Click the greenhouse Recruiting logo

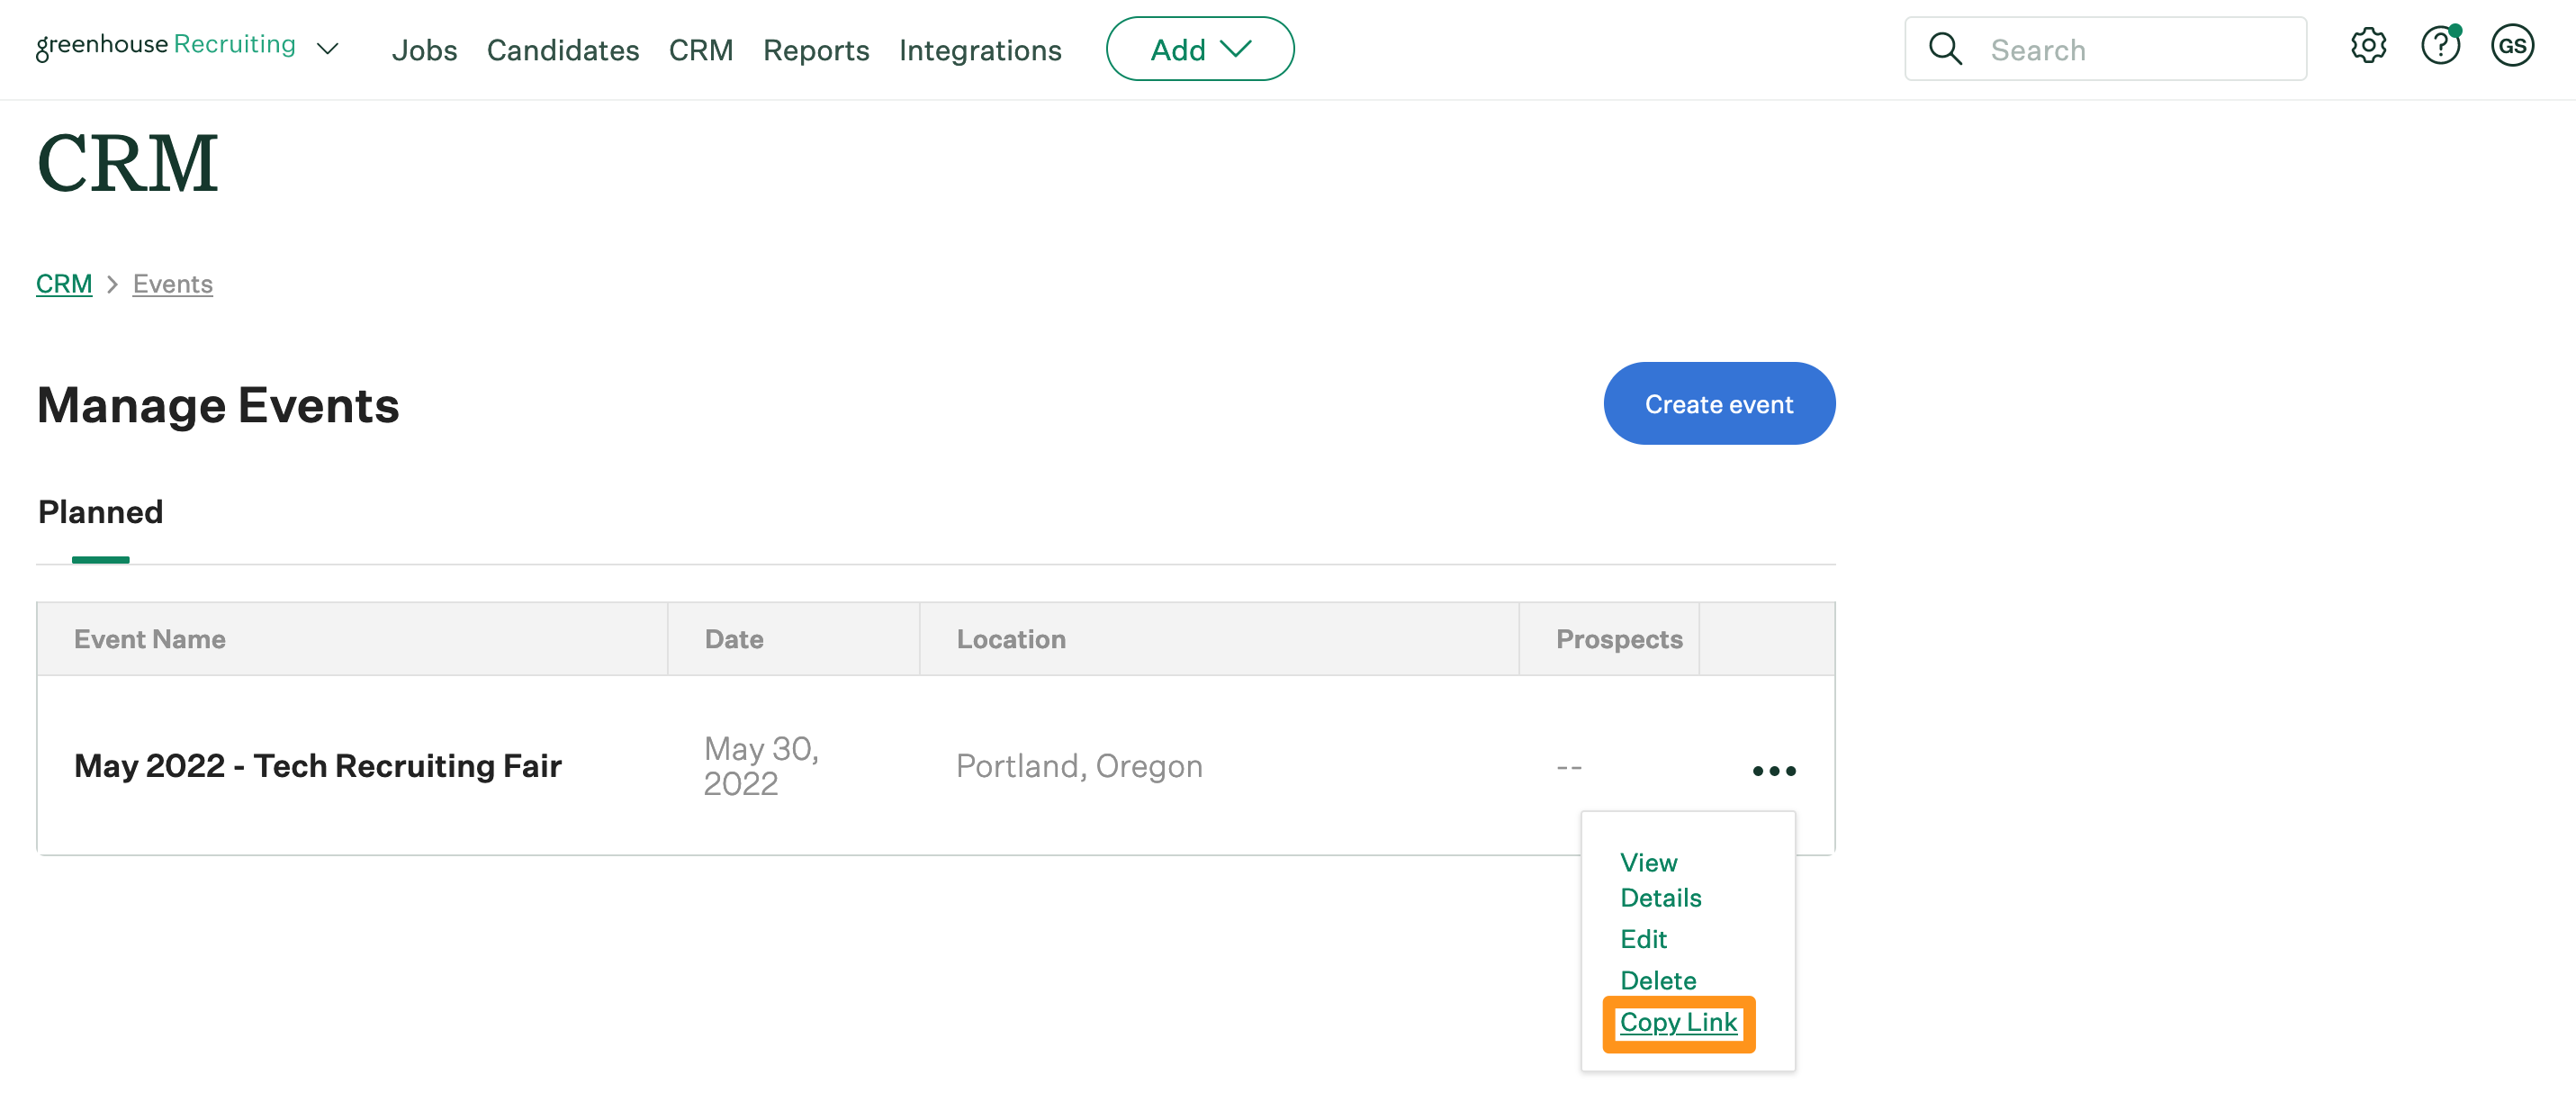tap(166, 46)
